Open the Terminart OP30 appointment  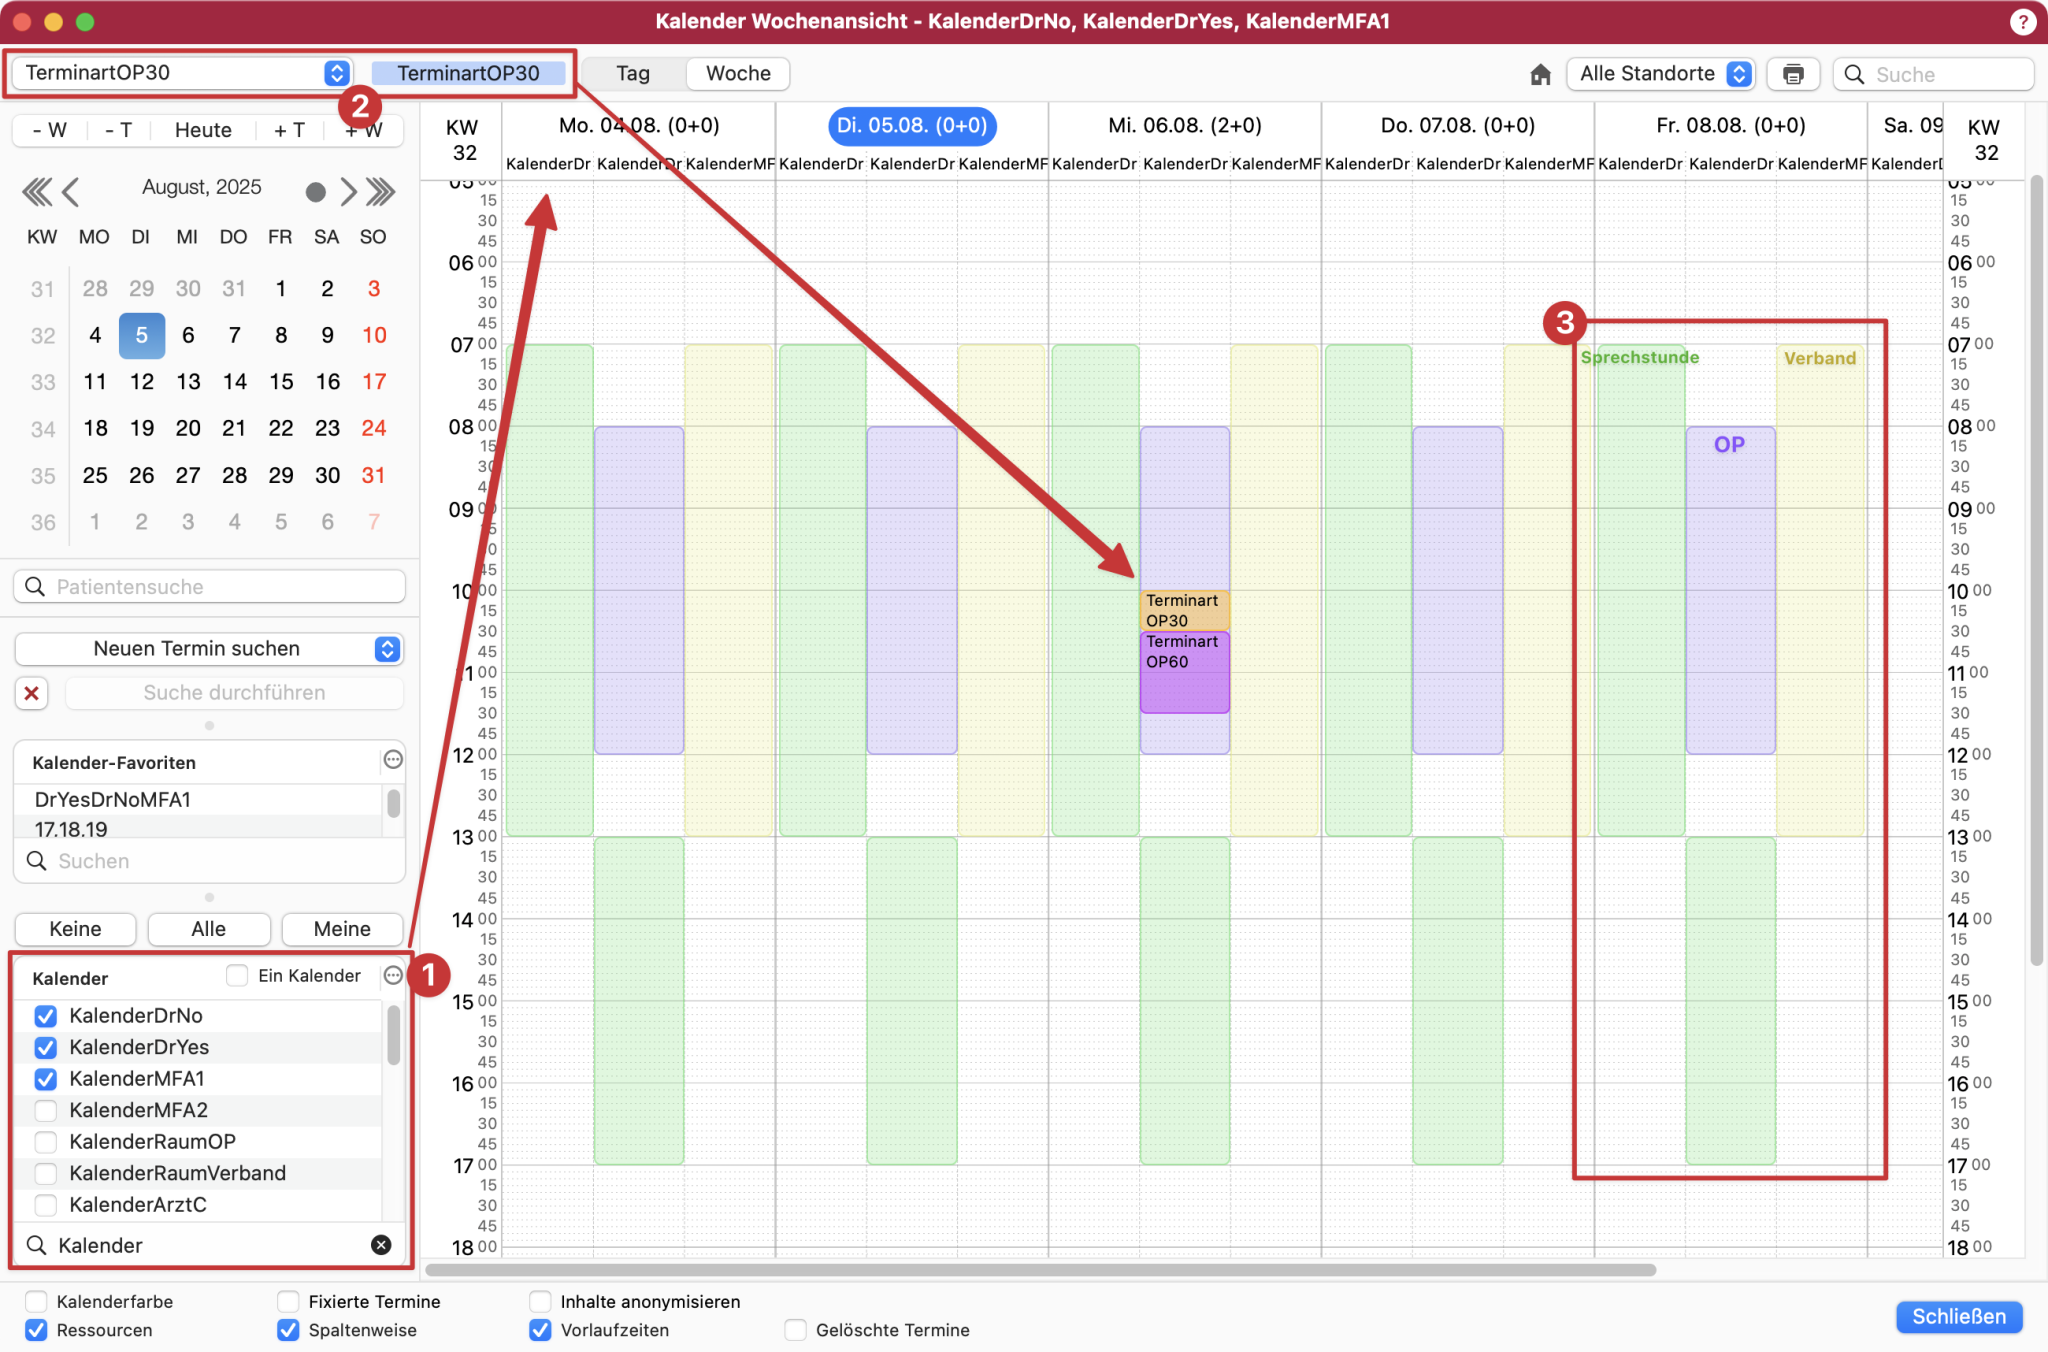click(1184, 611)
